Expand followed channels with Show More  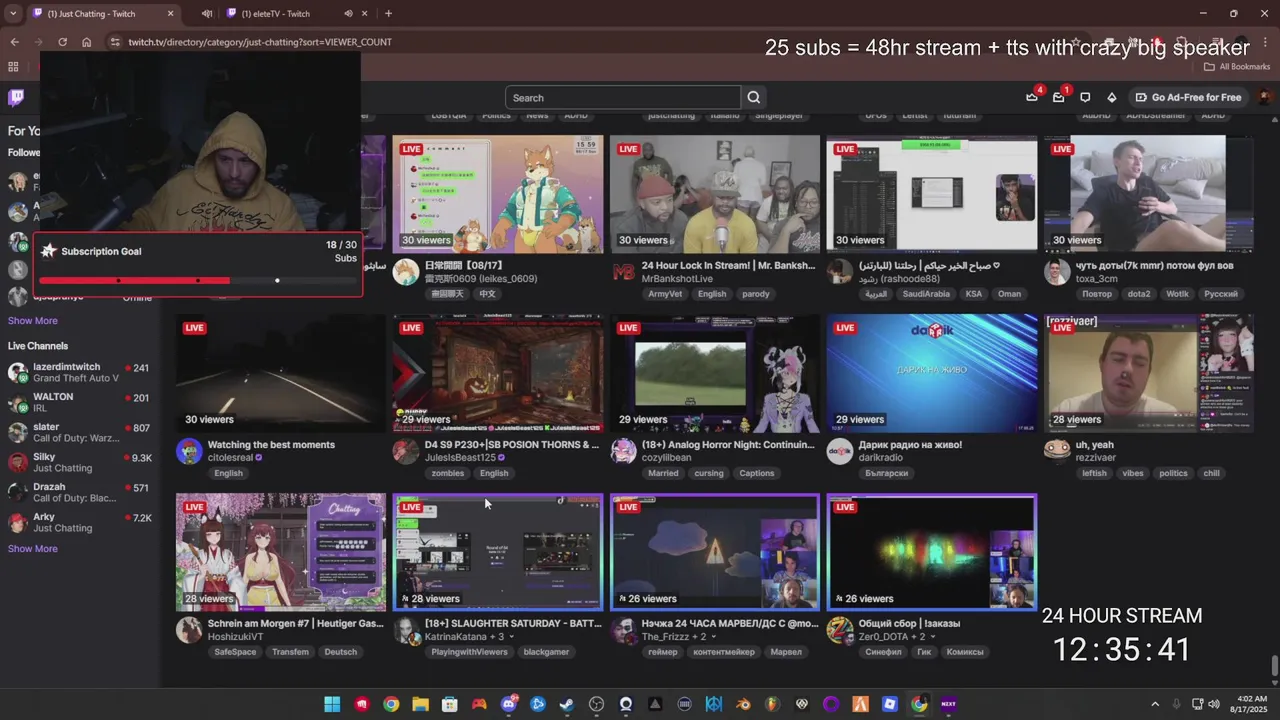coord(33,321)
